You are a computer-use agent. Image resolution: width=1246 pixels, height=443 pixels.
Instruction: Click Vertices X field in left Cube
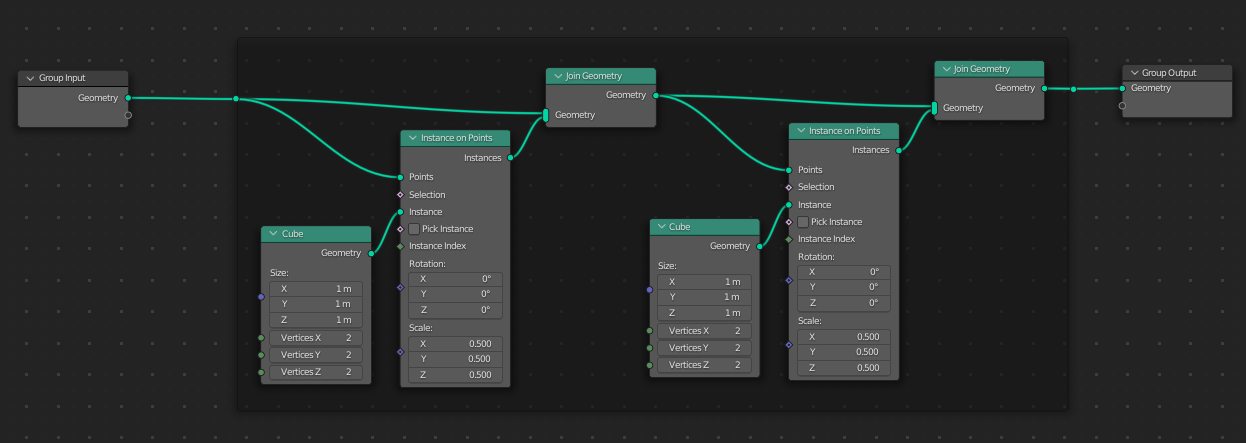click(x=315, y=338)
